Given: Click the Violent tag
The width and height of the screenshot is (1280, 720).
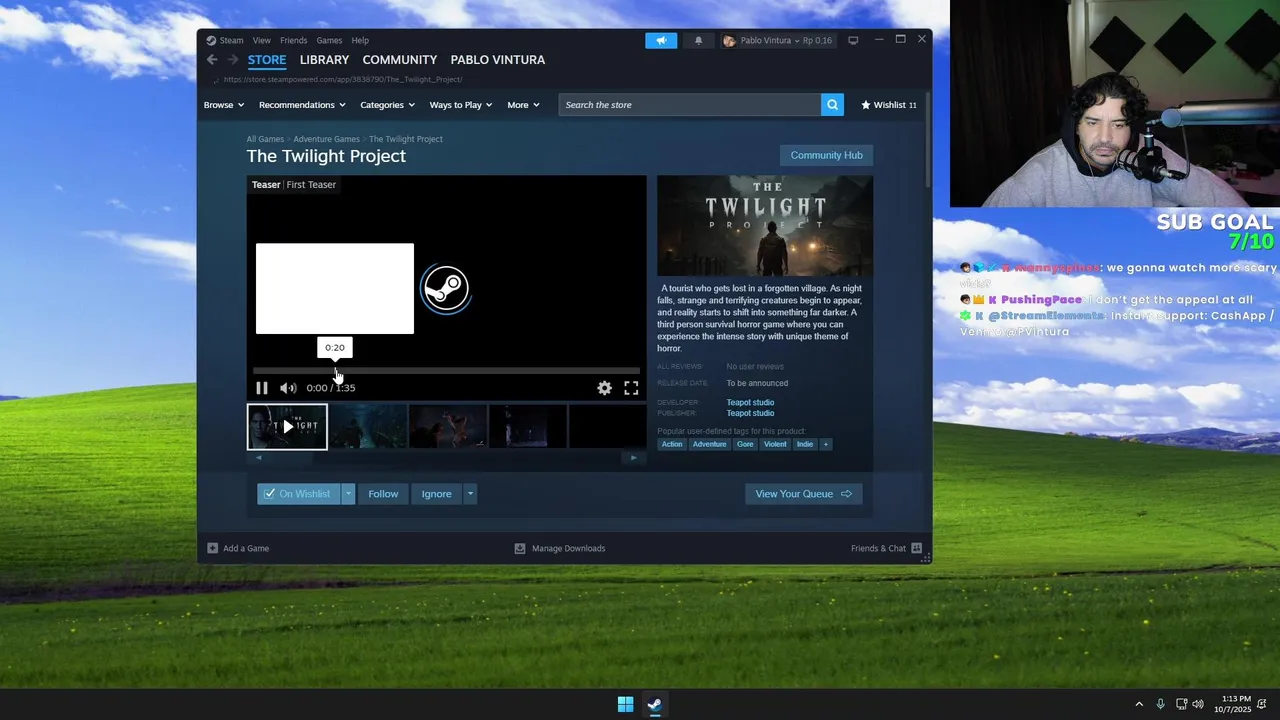Looking at the screenshot, I should [775, 444].
